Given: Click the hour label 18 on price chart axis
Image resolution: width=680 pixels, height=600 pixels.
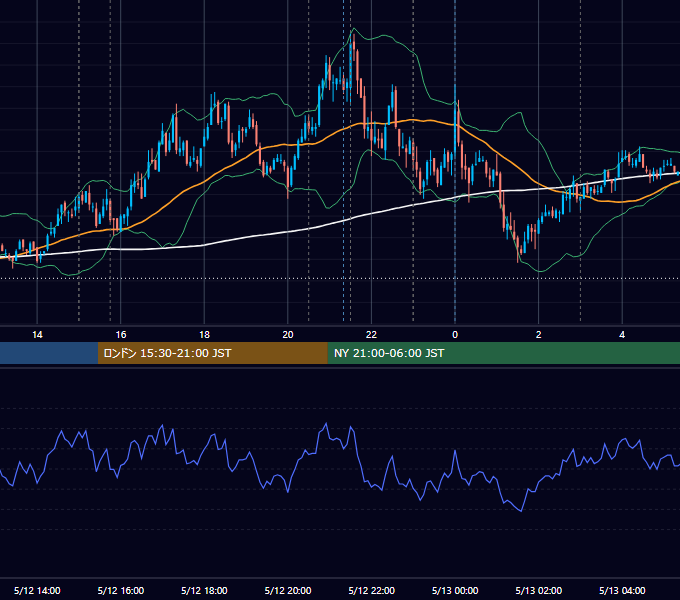Looking at the screenshot, I should [x=204, y=335].
